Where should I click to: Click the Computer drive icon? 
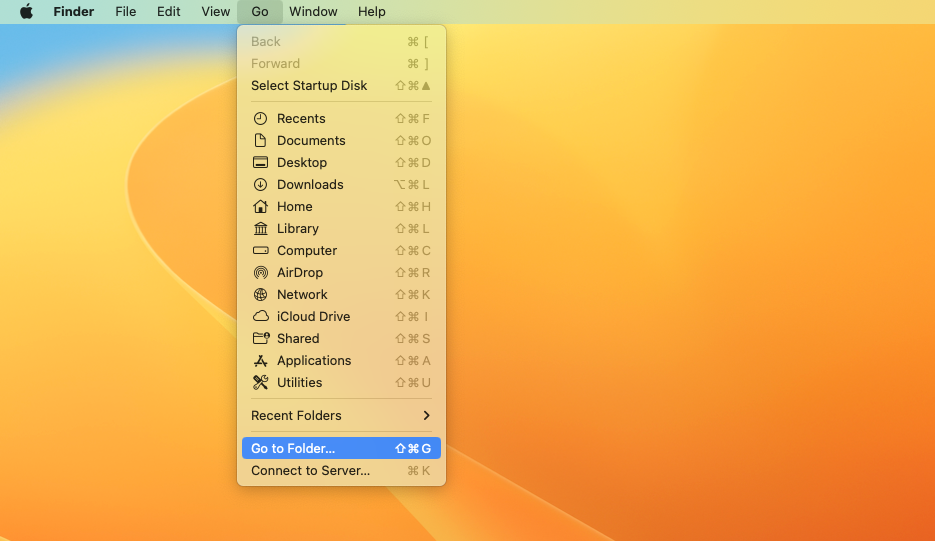point(261,251)
